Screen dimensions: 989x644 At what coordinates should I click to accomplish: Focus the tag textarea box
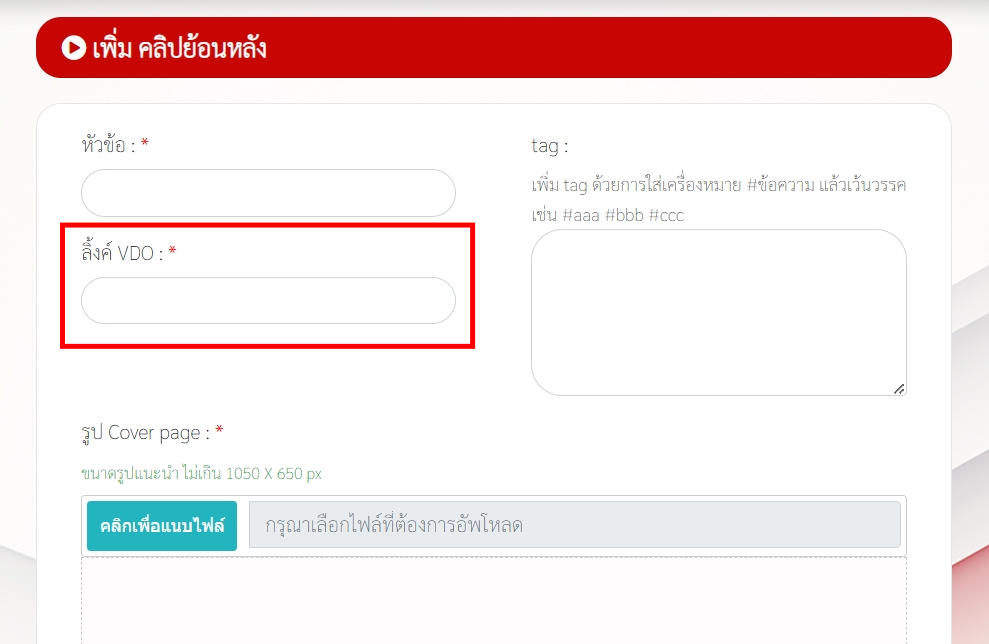click(718, 312)
